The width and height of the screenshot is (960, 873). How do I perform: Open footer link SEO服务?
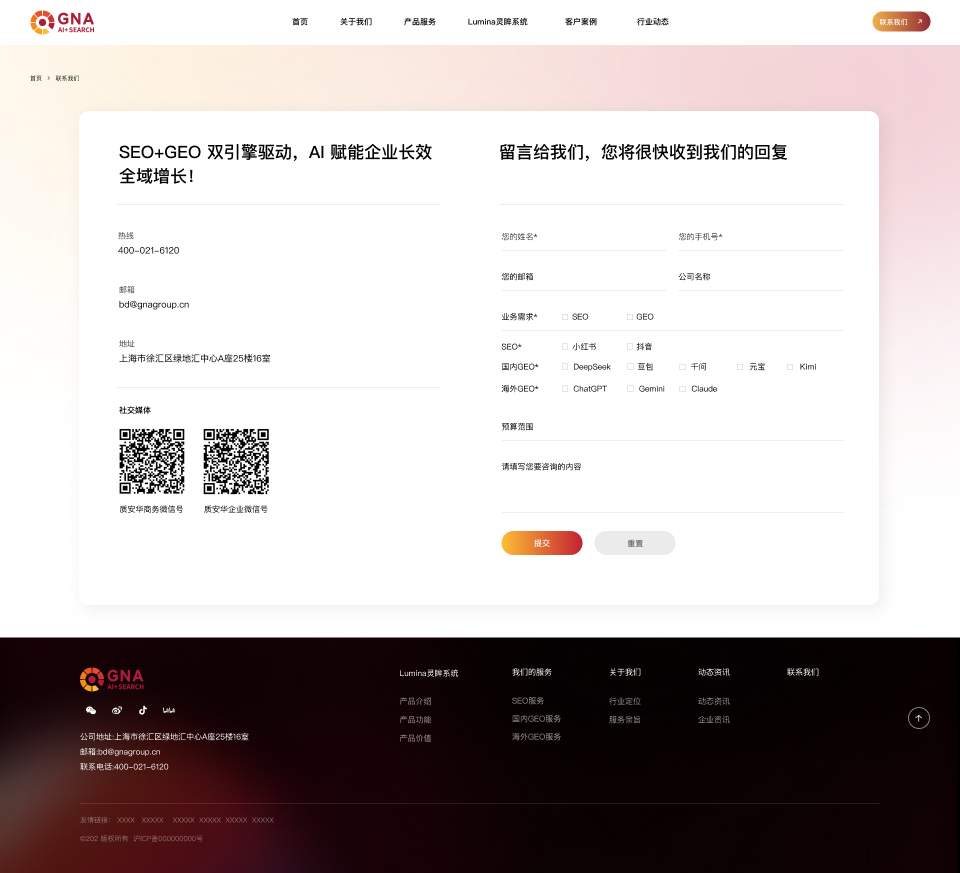tap(528, 701)
